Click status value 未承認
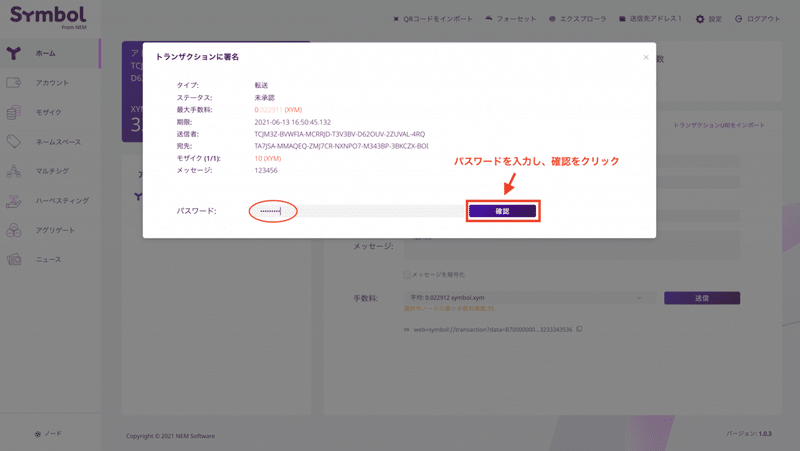The image size is (800, 451). 264,97
